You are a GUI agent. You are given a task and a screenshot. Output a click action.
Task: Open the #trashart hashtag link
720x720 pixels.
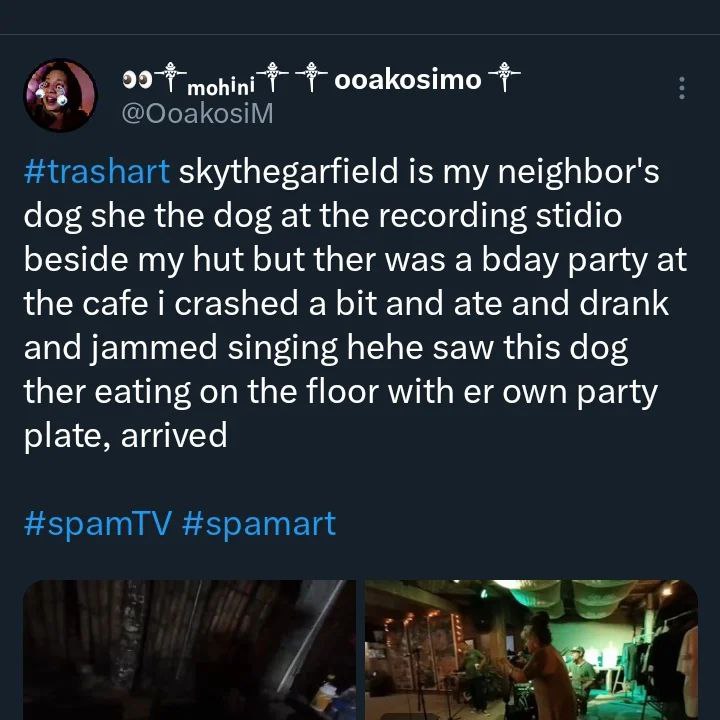(97, 172)
